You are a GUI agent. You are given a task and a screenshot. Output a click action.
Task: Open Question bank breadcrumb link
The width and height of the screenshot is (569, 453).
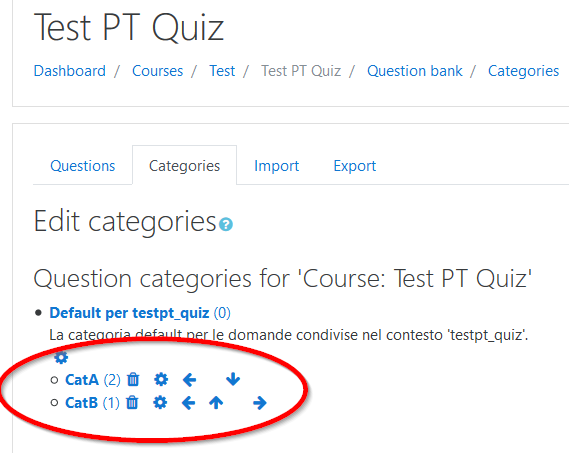click(x=415, y=71)
